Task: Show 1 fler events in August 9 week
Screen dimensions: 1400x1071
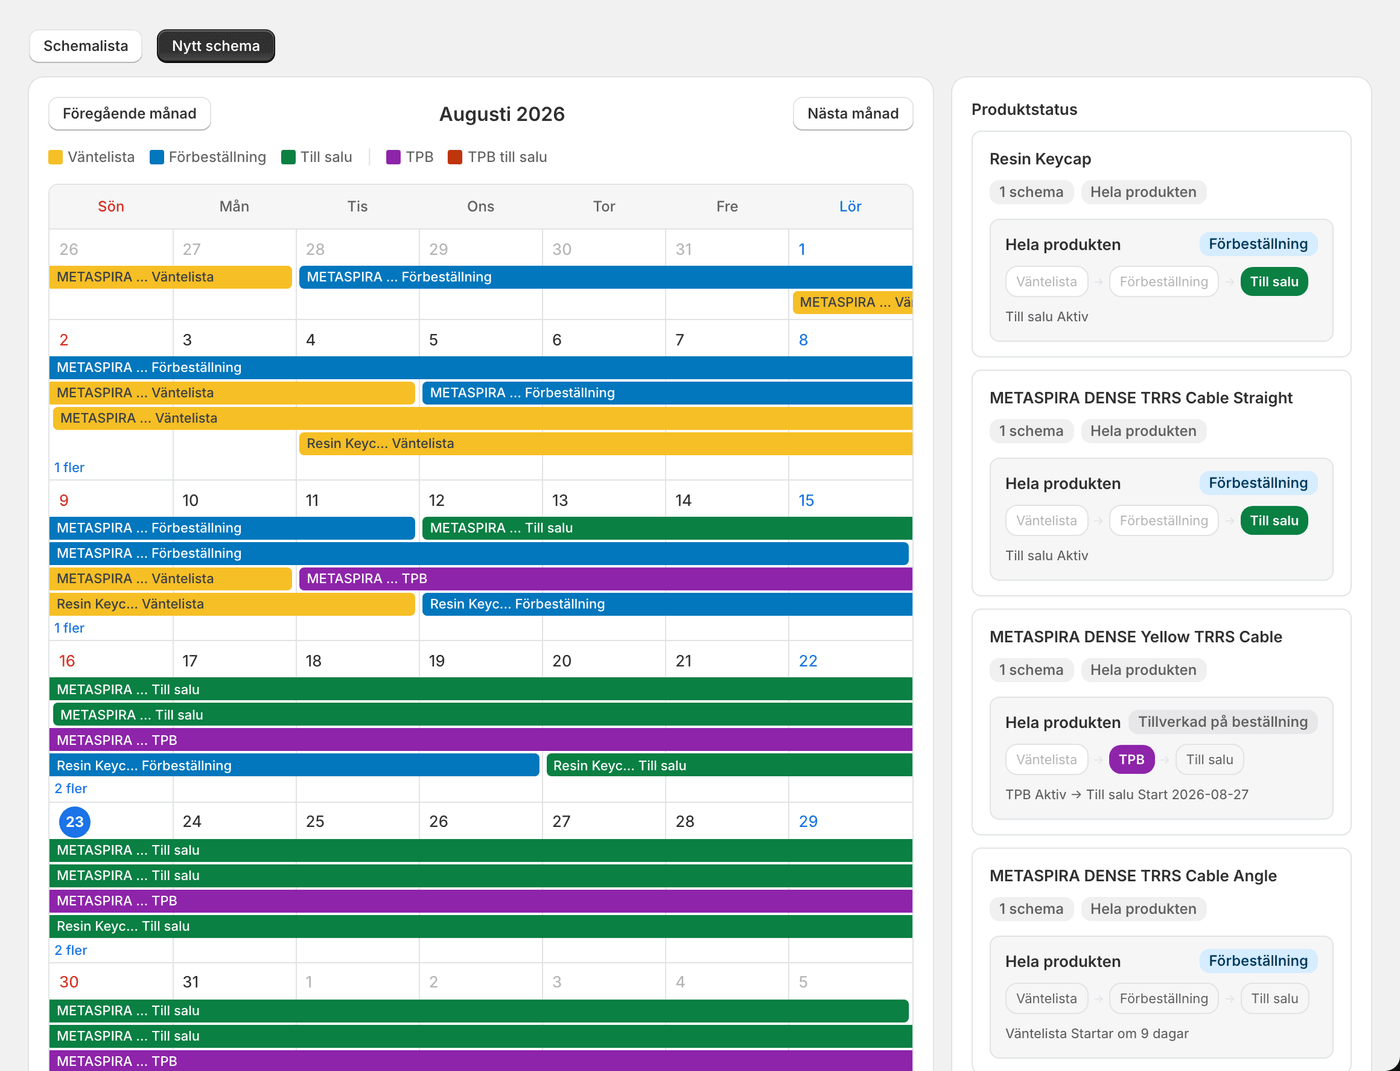Action: tap(70, 628)
